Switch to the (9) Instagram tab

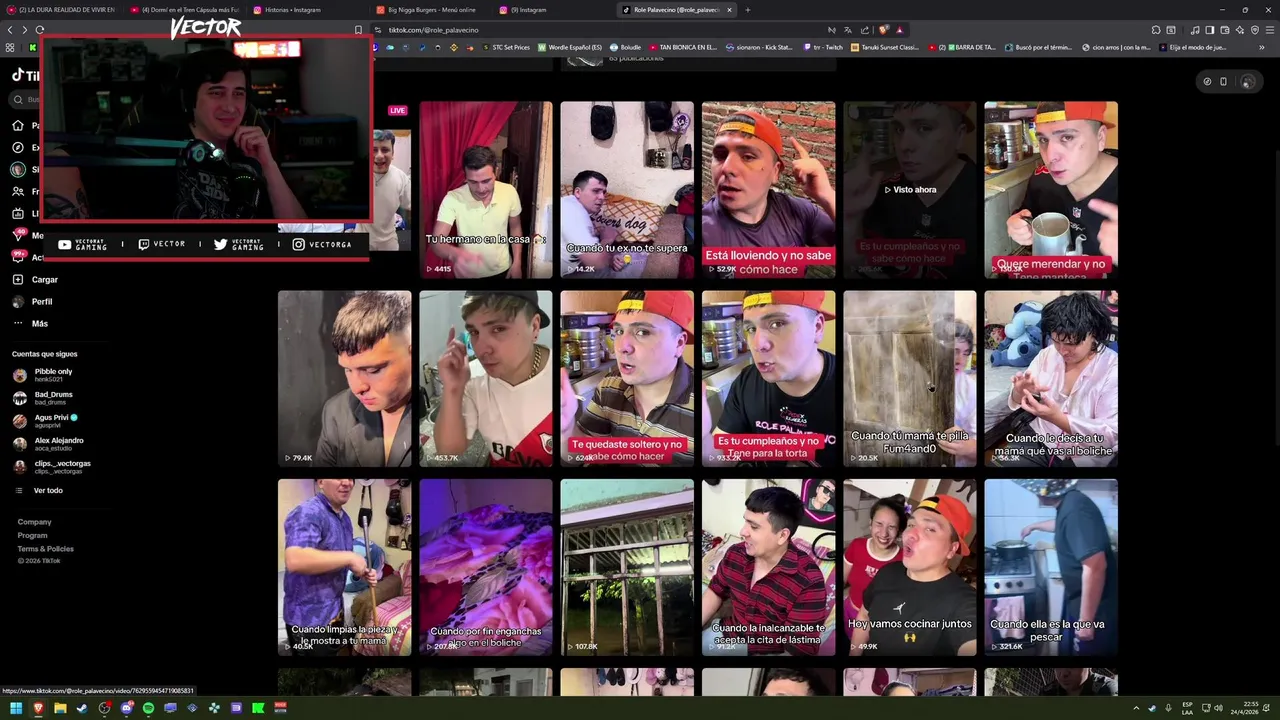pyautogui.click(x=551, y=10)
